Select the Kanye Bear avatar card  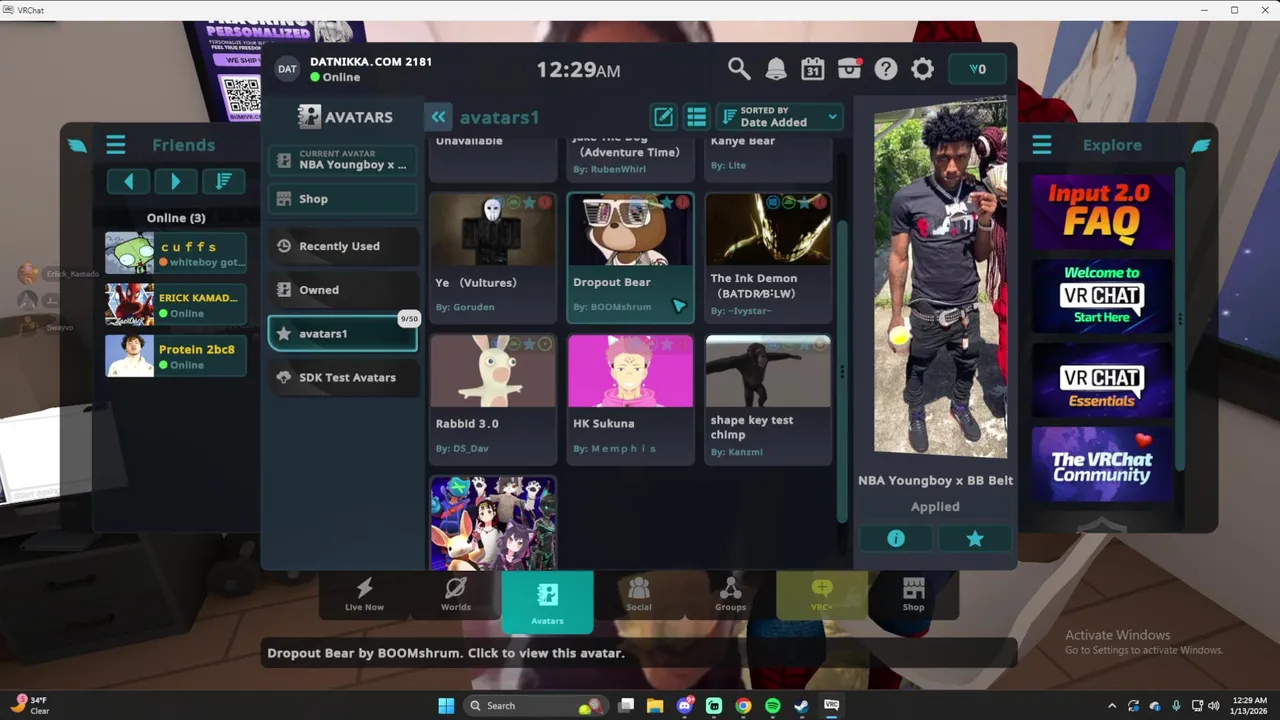[768, 160]
